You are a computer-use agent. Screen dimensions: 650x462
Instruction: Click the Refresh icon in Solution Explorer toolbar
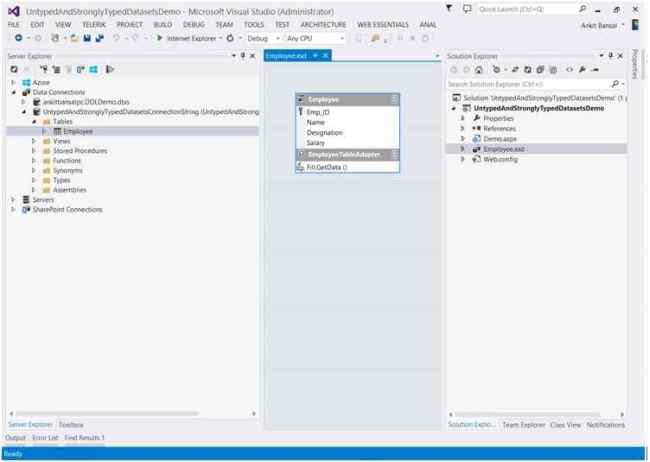coord(528,70)
